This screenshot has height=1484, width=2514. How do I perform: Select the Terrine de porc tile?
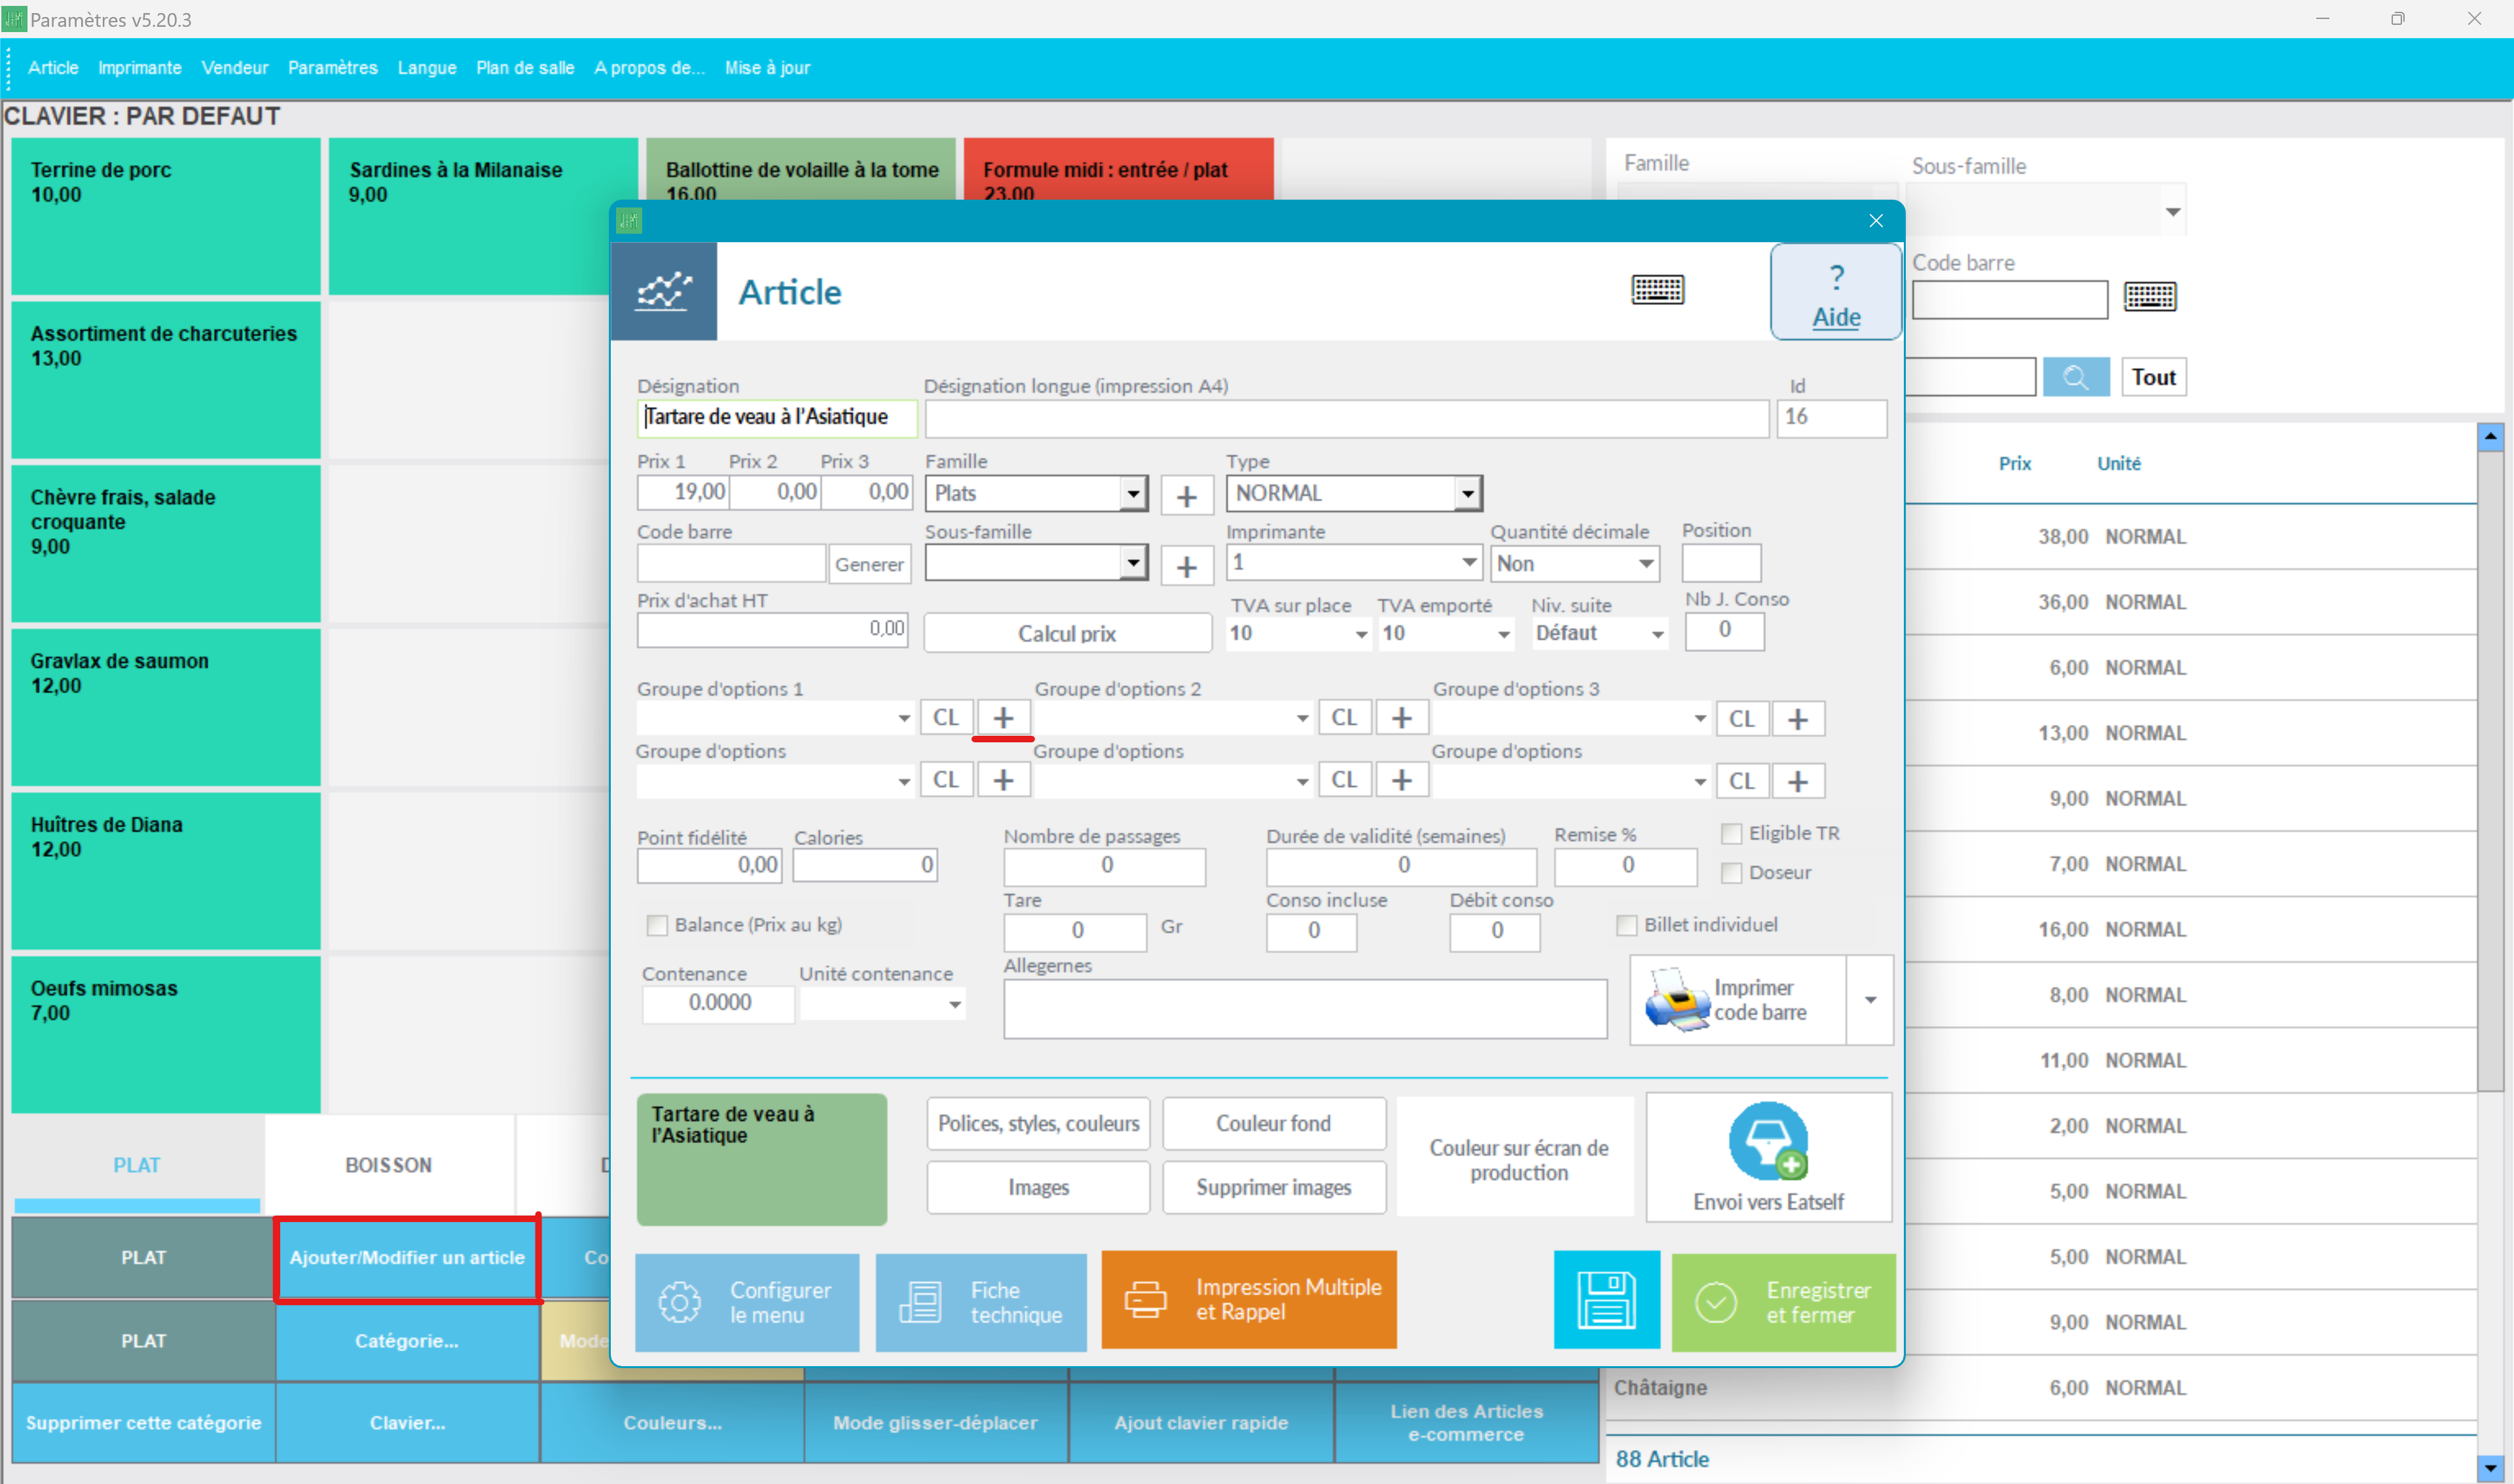click(166, 216)
